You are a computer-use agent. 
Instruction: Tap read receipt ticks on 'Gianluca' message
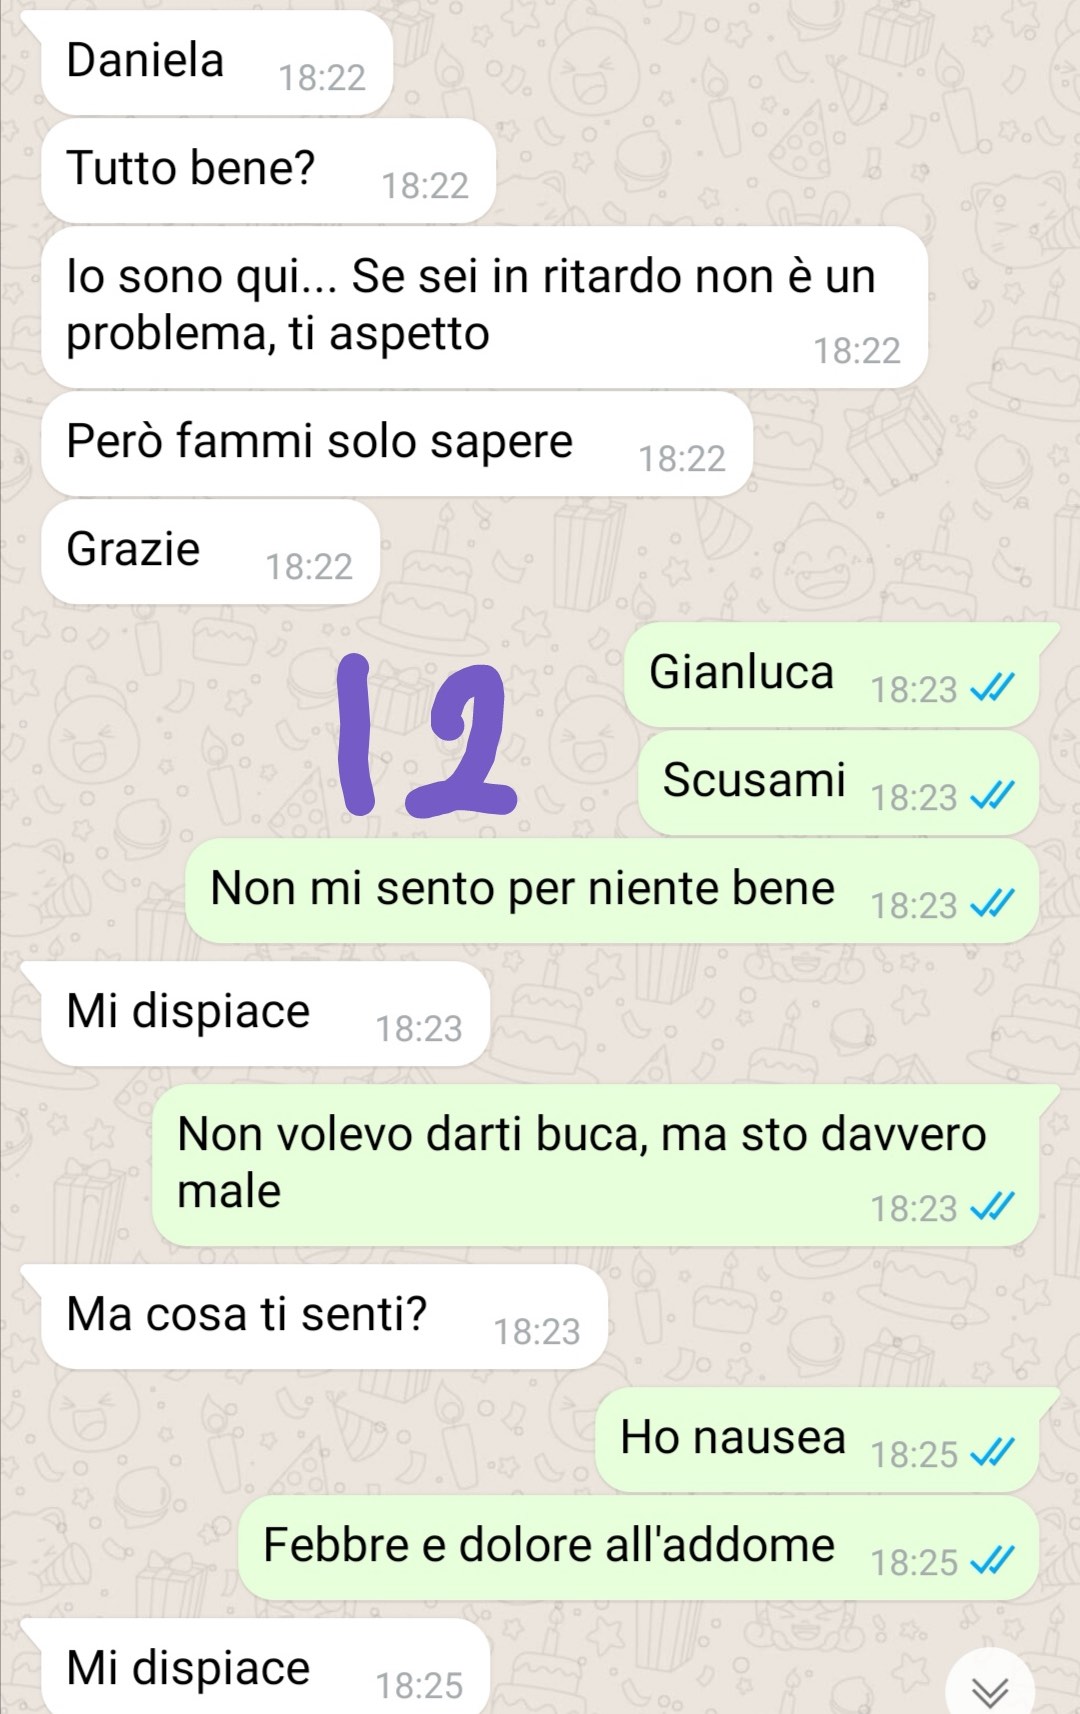[x=993, y=687]
